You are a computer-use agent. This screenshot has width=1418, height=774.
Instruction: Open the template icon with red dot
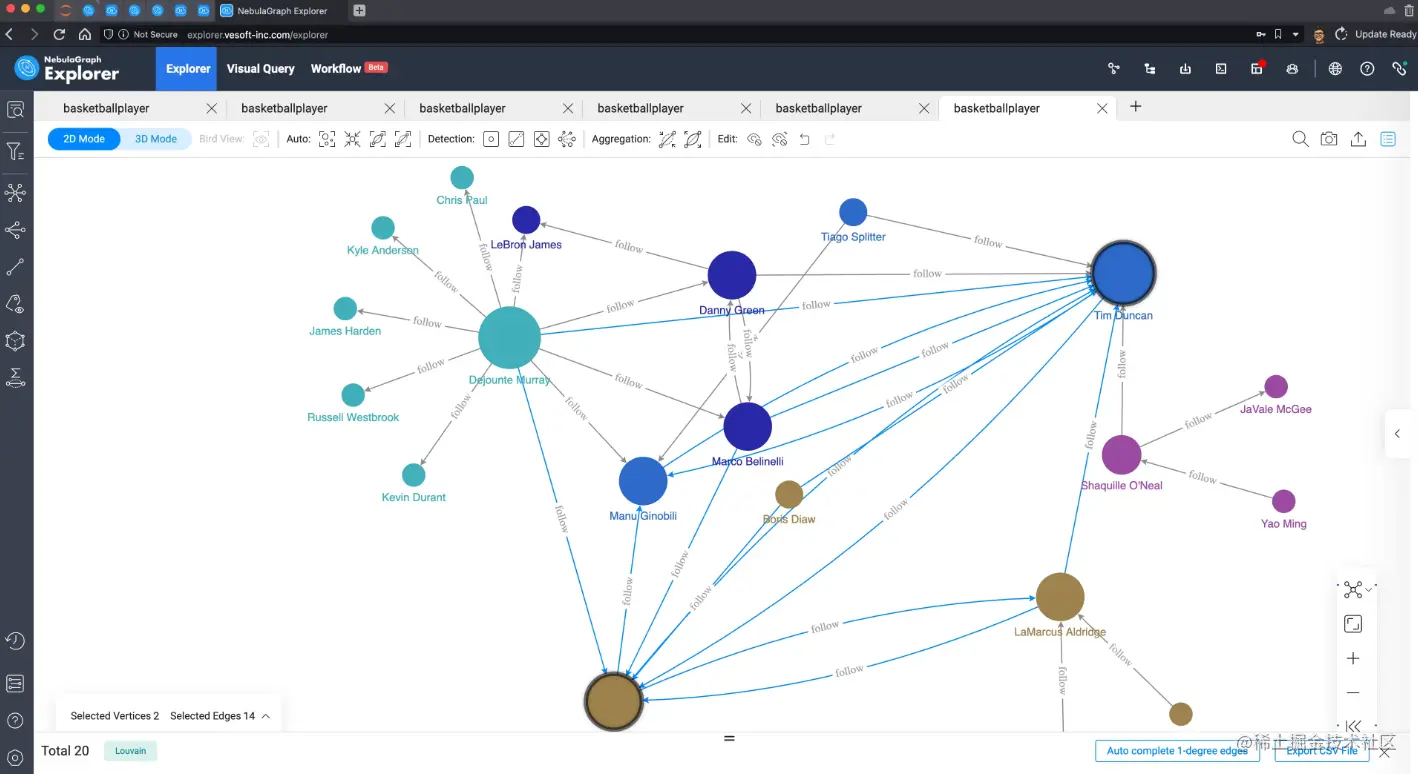(x=1257, y=69)
